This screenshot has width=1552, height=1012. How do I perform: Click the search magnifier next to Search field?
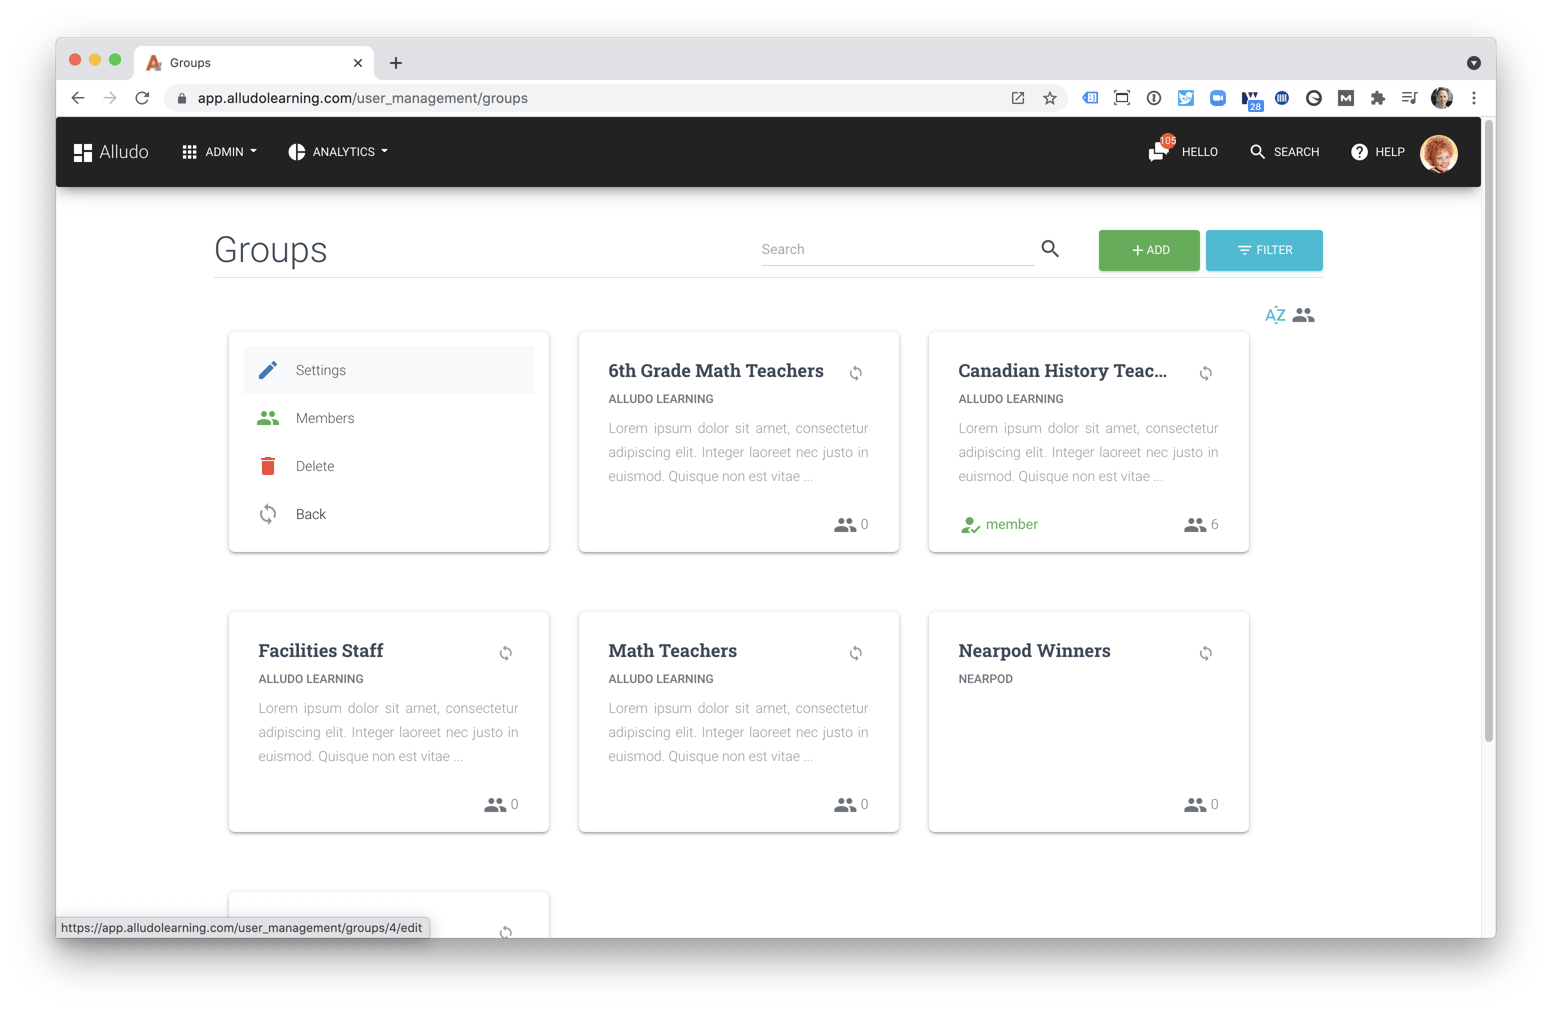point(1050,249)
